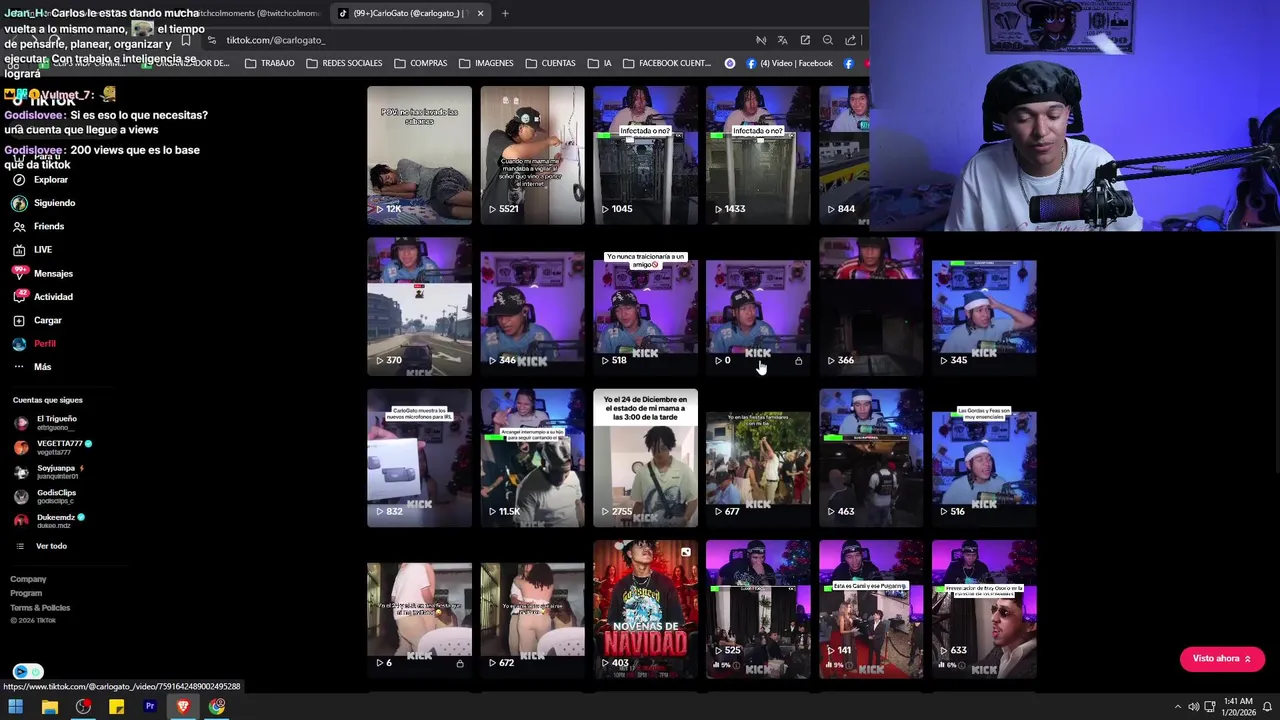Open the IMAGENES bookmarks folder
The height and width of the screenshot is (720, 1280).
point(485,63)
